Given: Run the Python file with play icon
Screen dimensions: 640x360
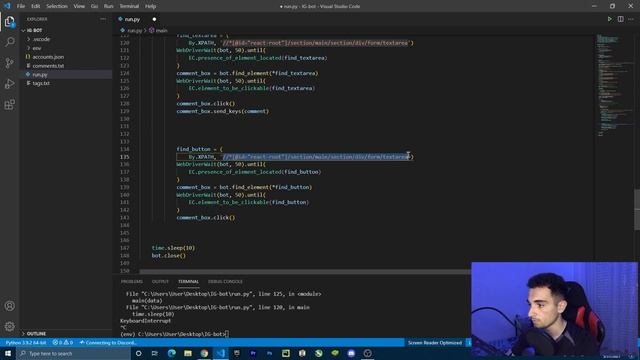Looking at the screenshot, I should [609, 19].
